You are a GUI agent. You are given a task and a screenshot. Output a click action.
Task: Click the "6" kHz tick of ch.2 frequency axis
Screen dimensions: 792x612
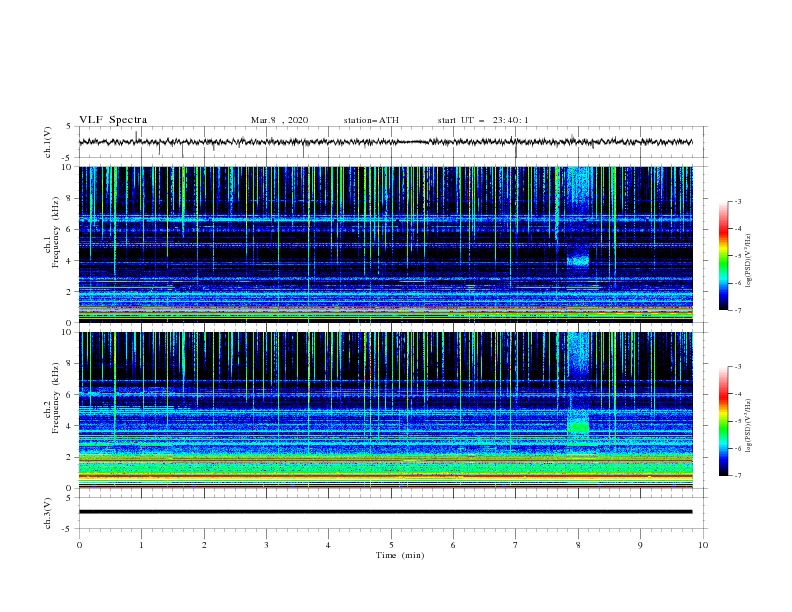[69, 395]
